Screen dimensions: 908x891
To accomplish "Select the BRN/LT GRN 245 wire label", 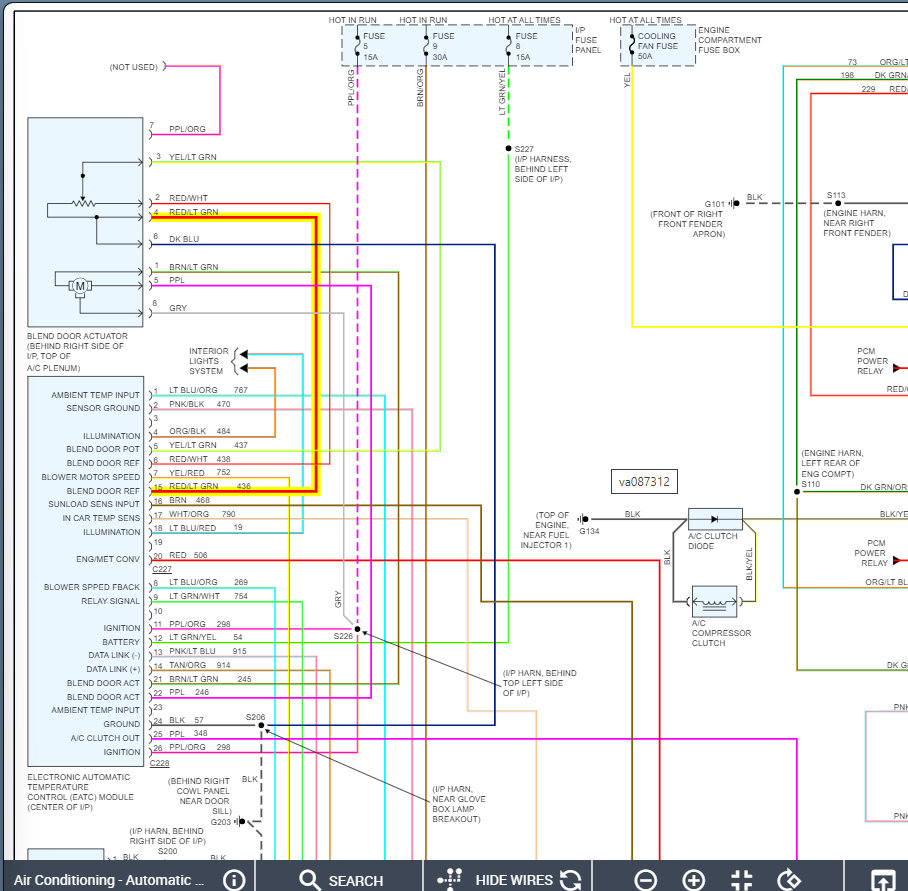I will click(x=210, y=679).
